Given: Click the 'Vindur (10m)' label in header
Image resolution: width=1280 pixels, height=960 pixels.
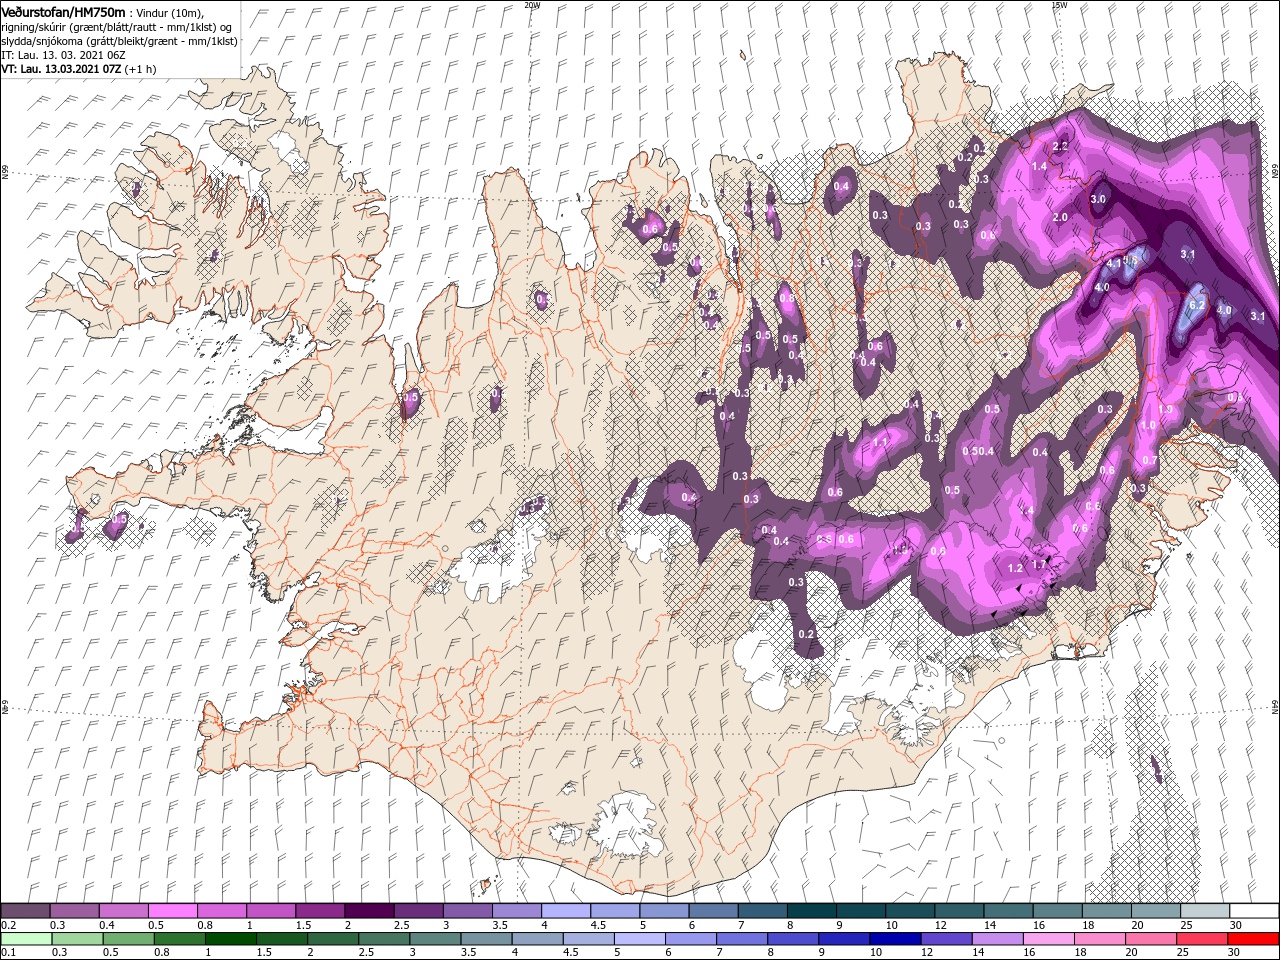Looking at the screenshot, I should (171, 12).
